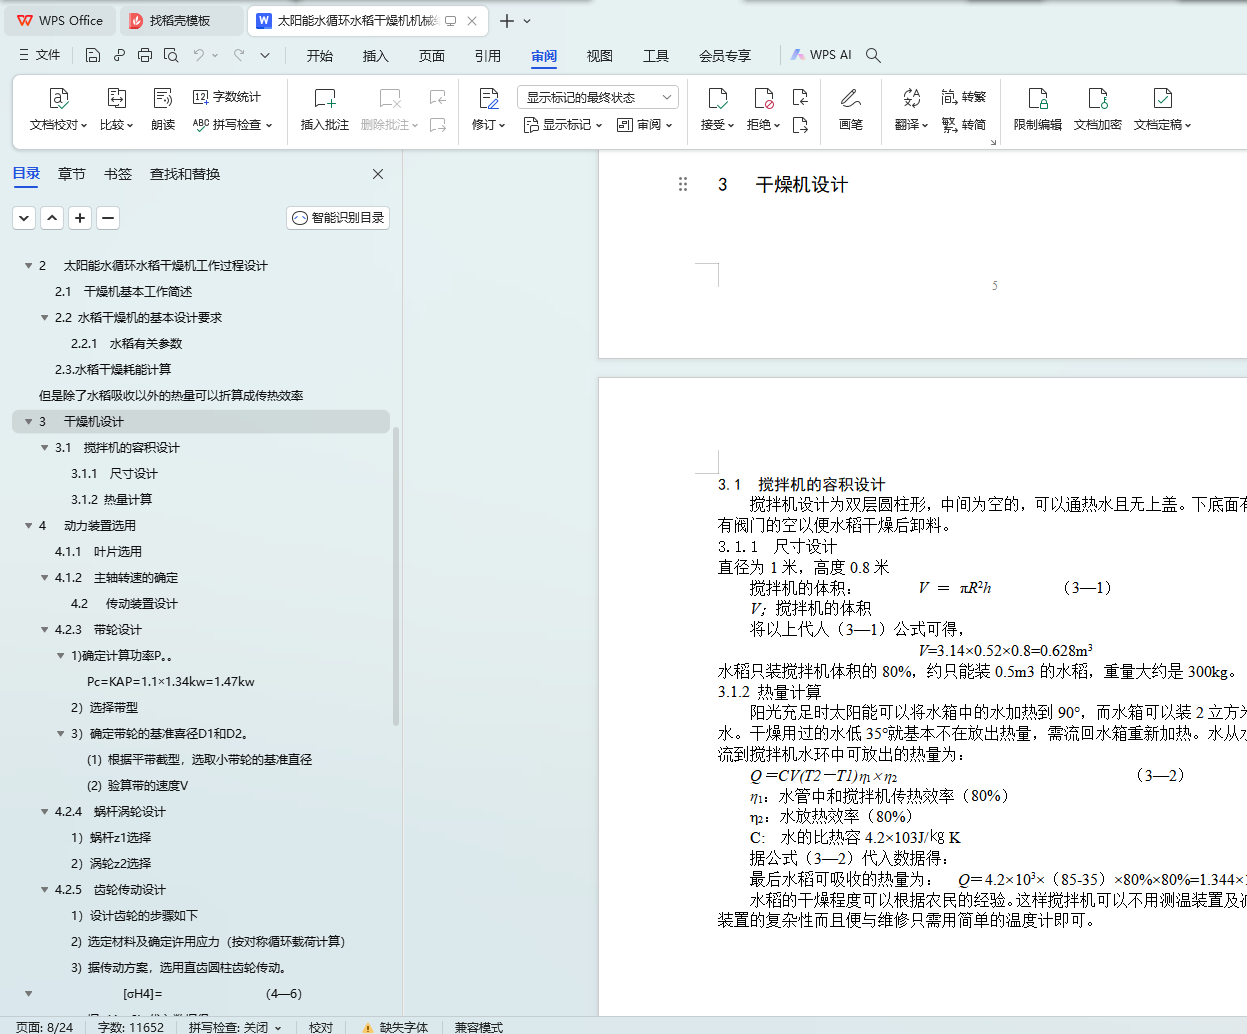
Task: Click the Print icon in quick access bar
Action: click(x=145, y=55)
